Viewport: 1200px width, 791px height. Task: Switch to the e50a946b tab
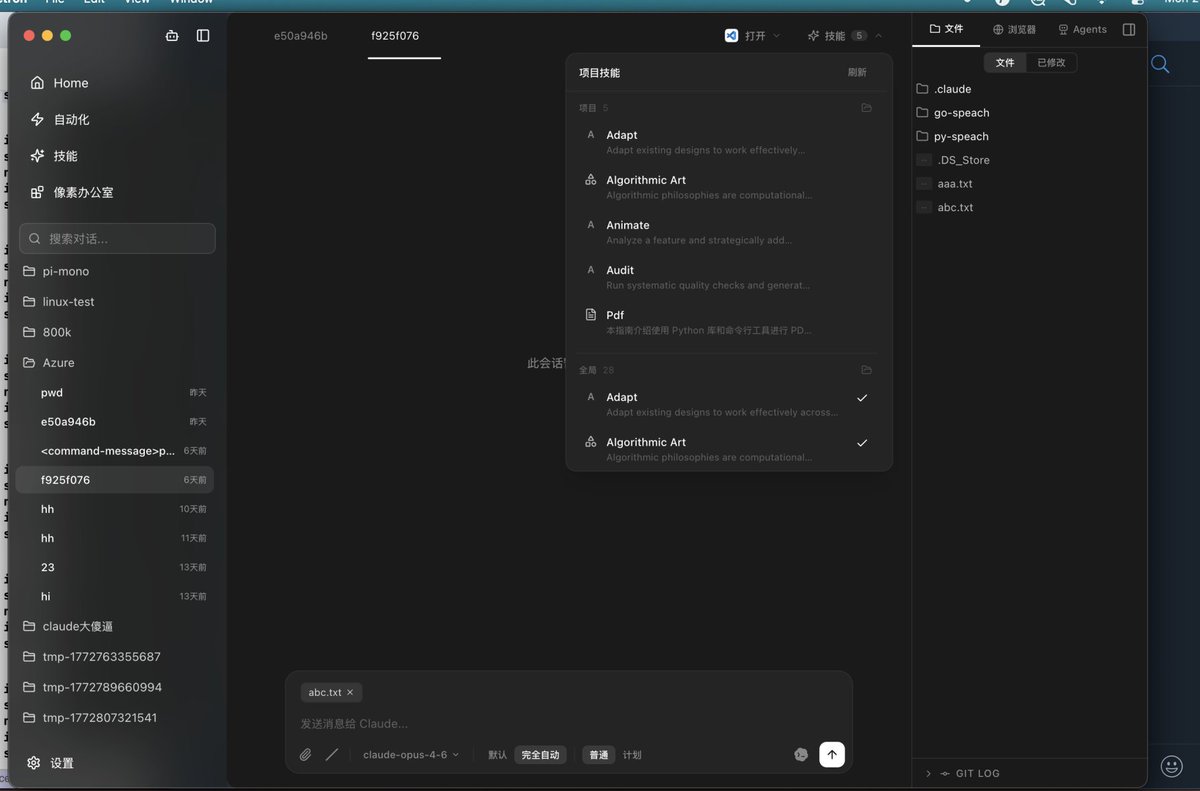[301, 36]
